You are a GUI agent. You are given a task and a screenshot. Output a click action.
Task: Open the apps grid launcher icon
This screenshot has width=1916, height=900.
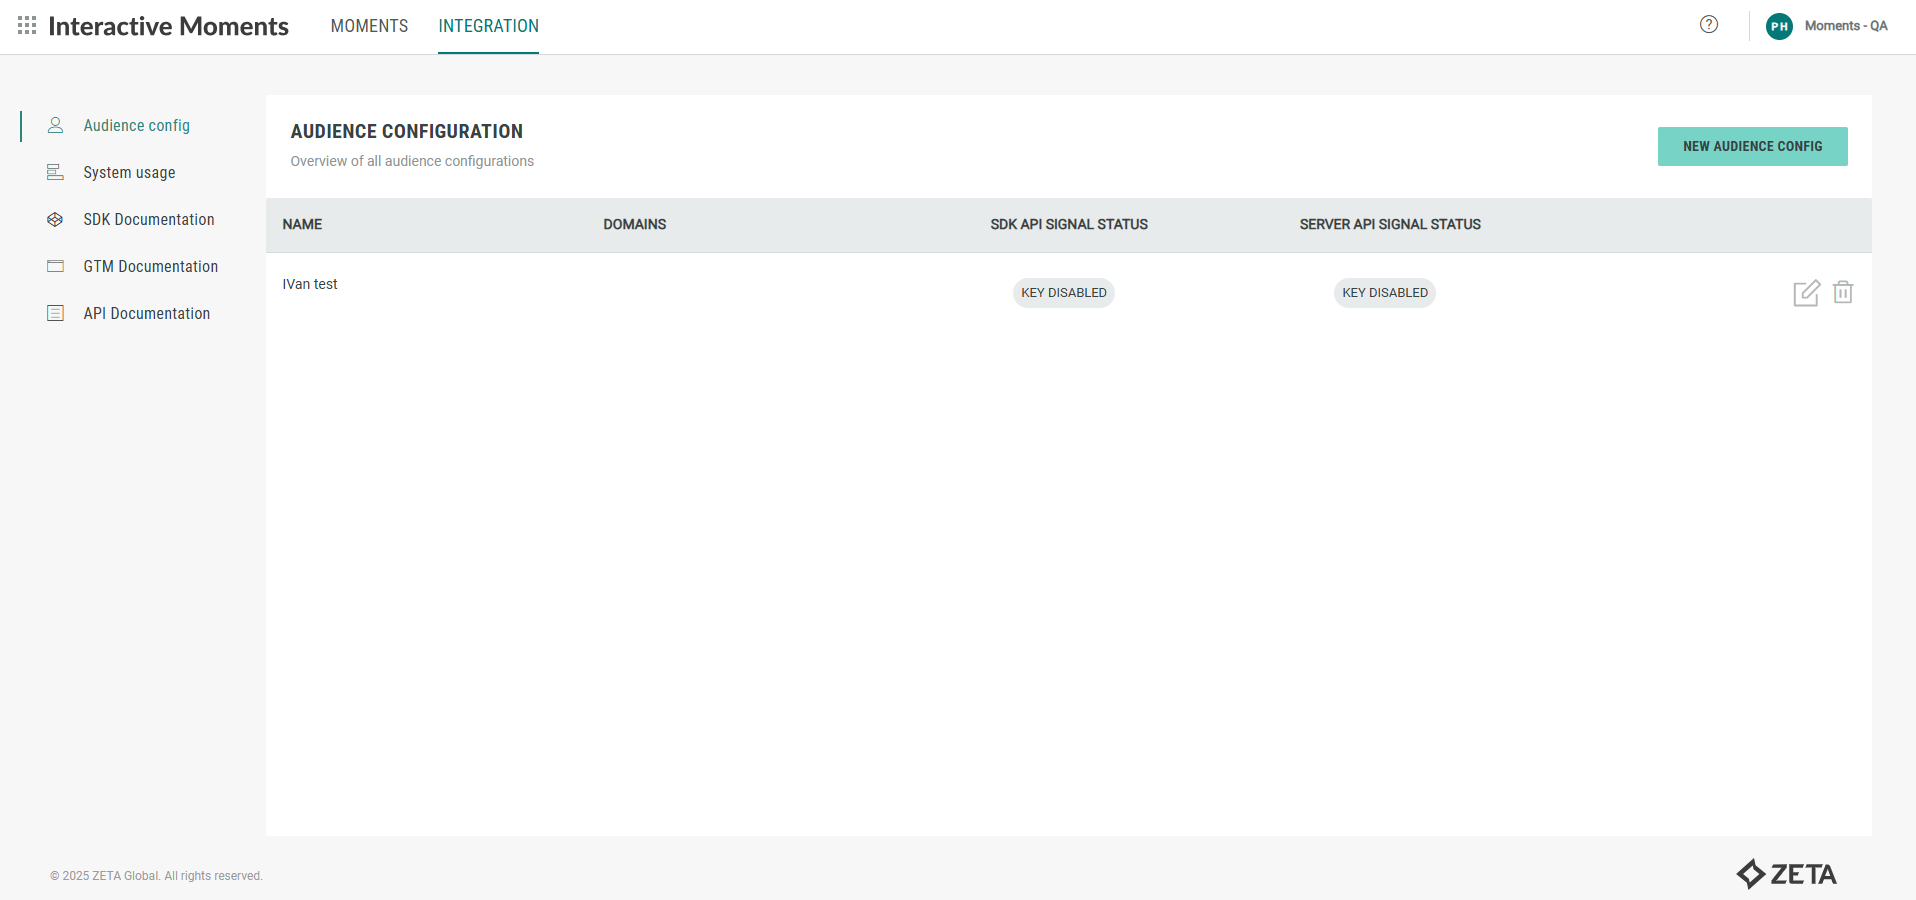(x=27, y=26)
